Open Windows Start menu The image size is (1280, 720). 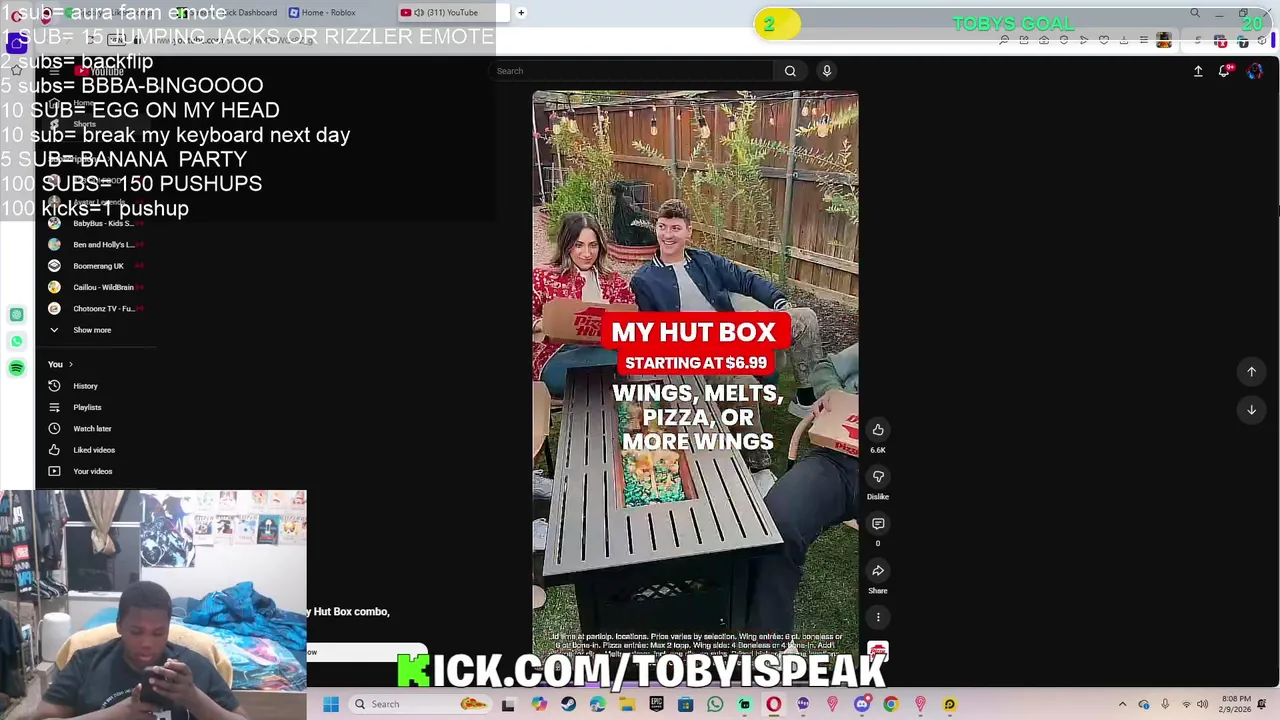(330, 704)
